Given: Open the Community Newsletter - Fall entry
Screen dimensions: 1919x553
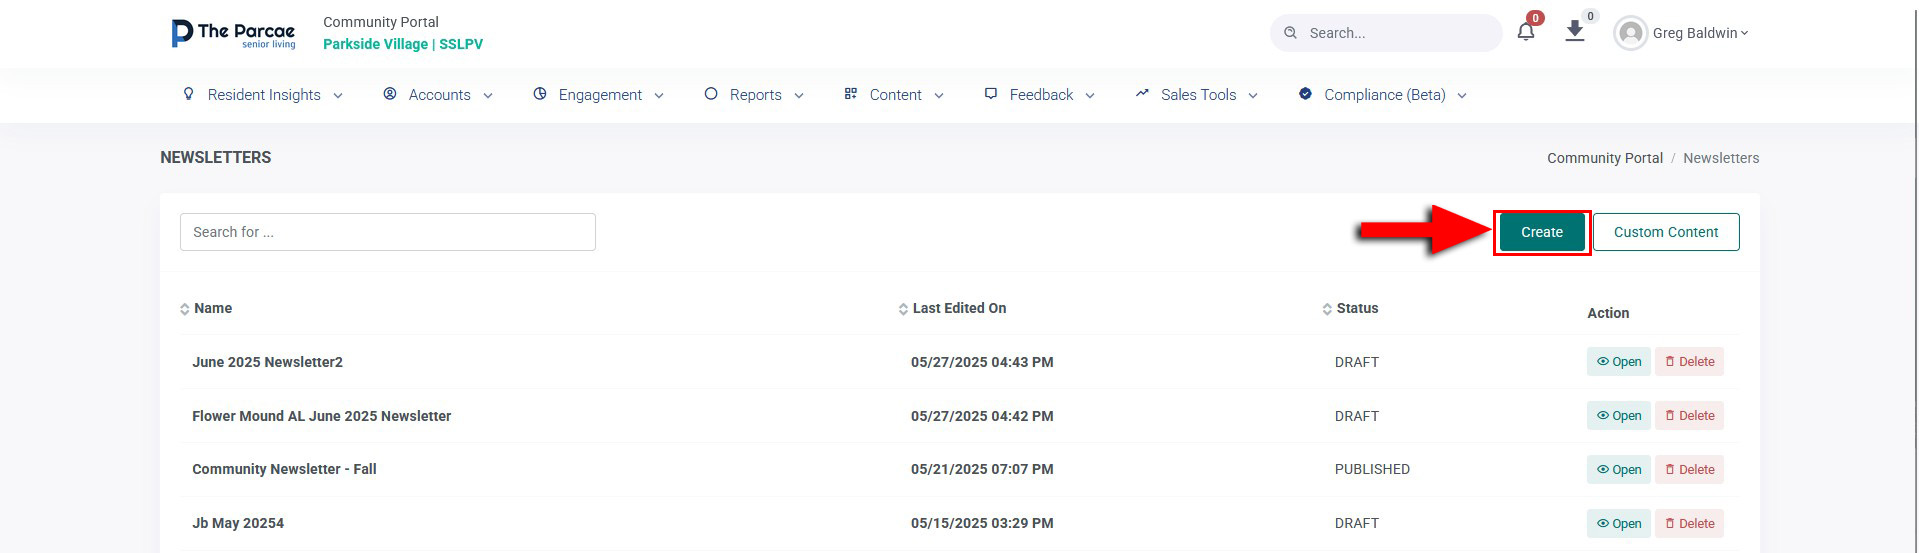Looking at the screenshot, I should coord(1618,470).
